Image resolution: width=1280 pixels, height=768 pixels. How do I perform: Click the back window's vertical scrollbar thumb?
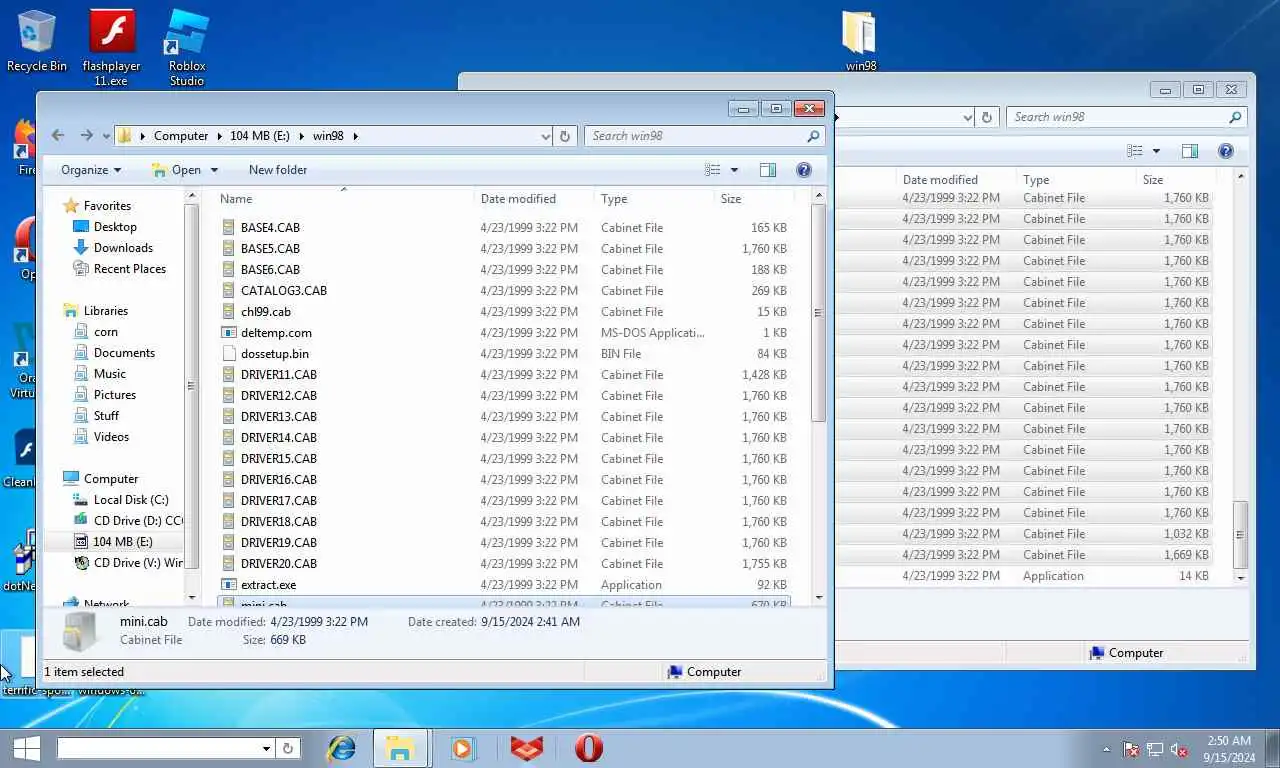coord(1241,534)
